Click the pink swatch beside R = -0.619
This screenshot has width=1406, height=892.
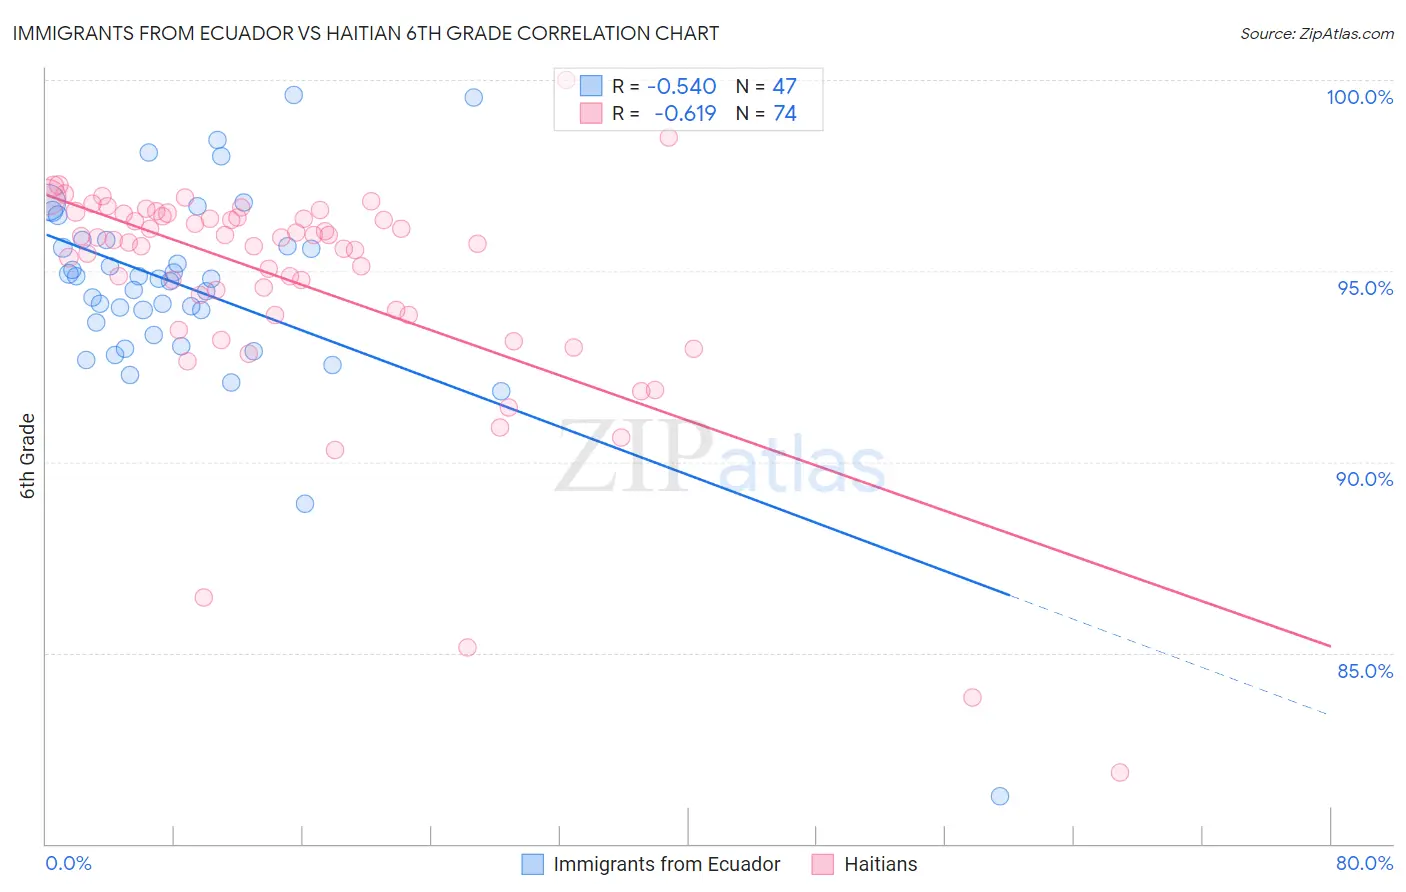[x=591, y=113]
